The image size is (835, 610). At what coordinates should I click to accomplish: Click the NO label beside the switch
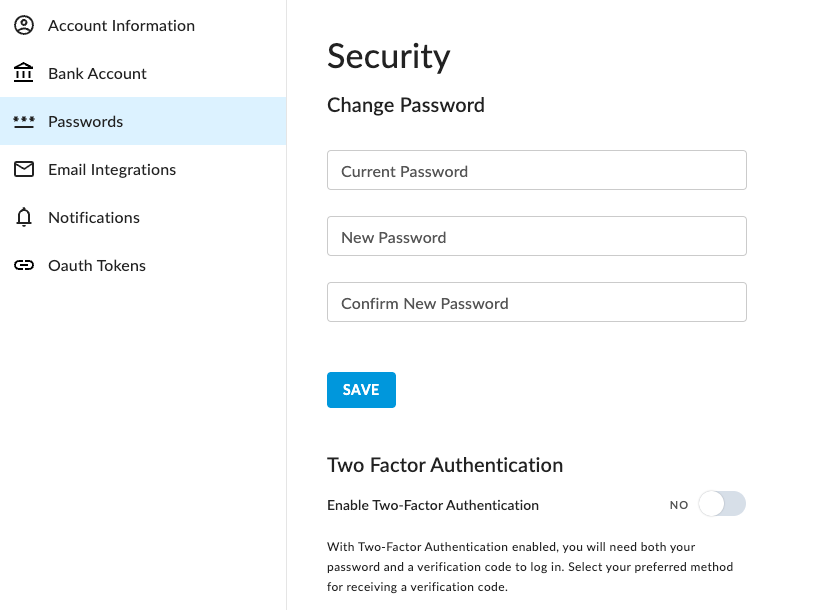pyautogui.click(x=679, y=505)
